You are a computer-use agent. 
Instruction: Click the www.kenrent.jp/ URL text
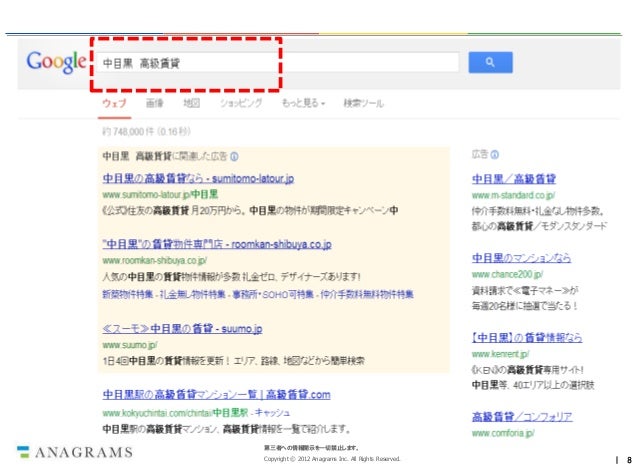pyautogui.click(x=500, y=354)
